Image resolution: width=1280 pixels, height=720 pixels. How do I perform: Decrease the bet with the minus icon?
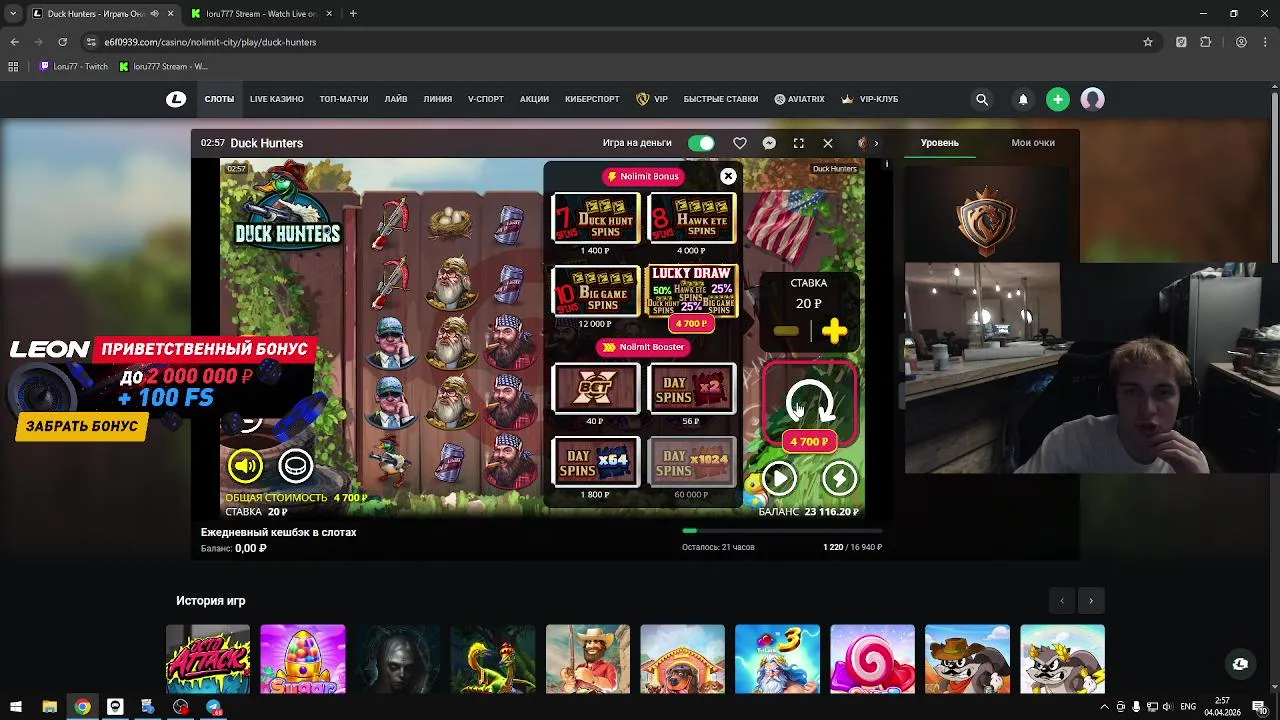click(x=786, y=331)
